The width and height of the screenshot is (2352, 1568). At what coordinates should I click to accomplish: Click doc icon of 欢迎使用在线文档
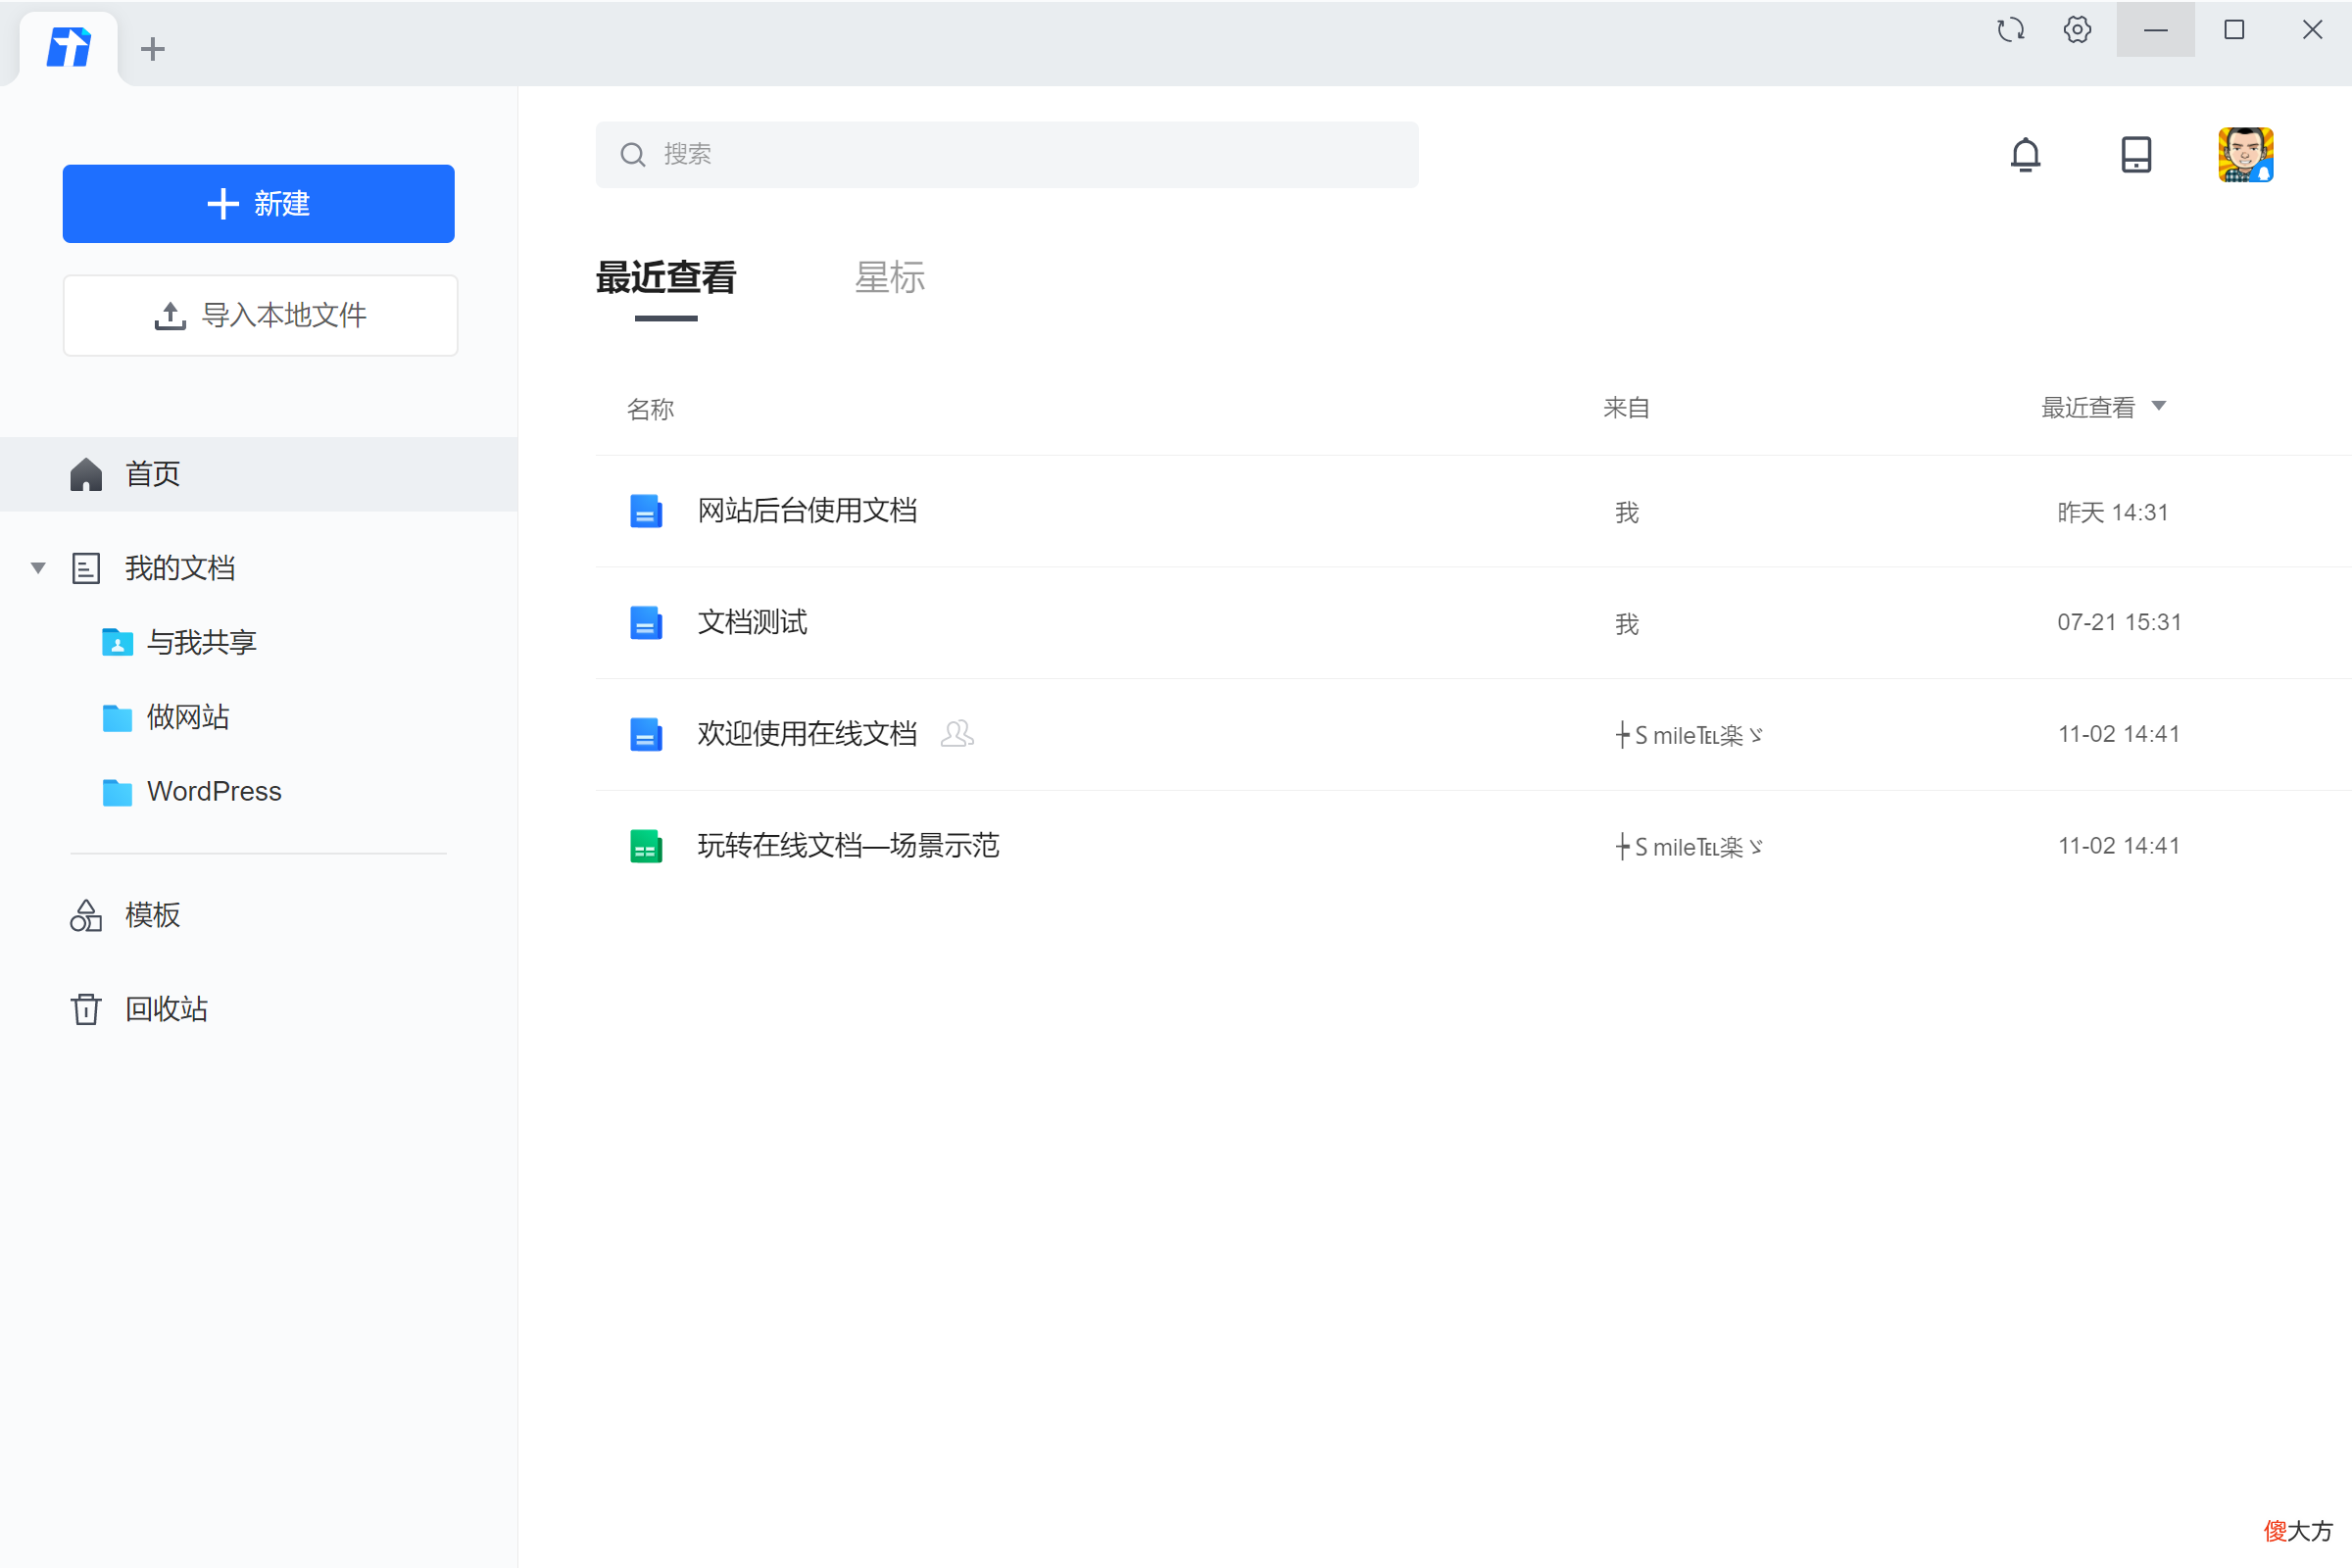point(646,735)
